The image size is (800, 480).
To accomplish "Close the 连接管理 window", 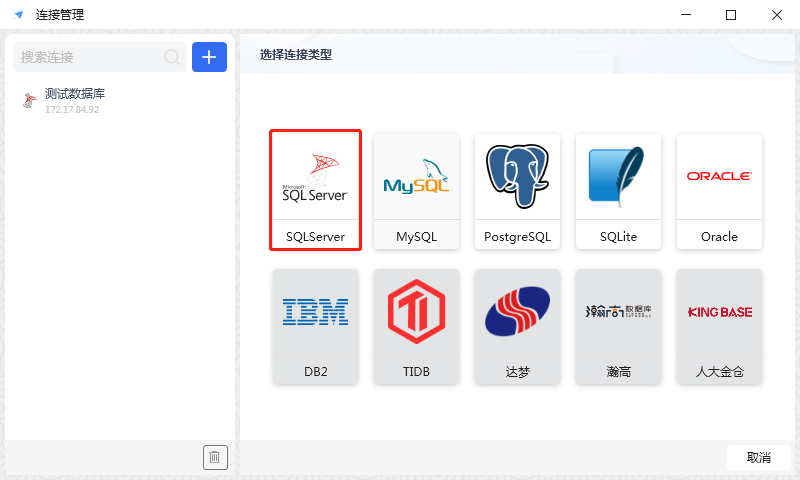I will (x=777, y=15).
